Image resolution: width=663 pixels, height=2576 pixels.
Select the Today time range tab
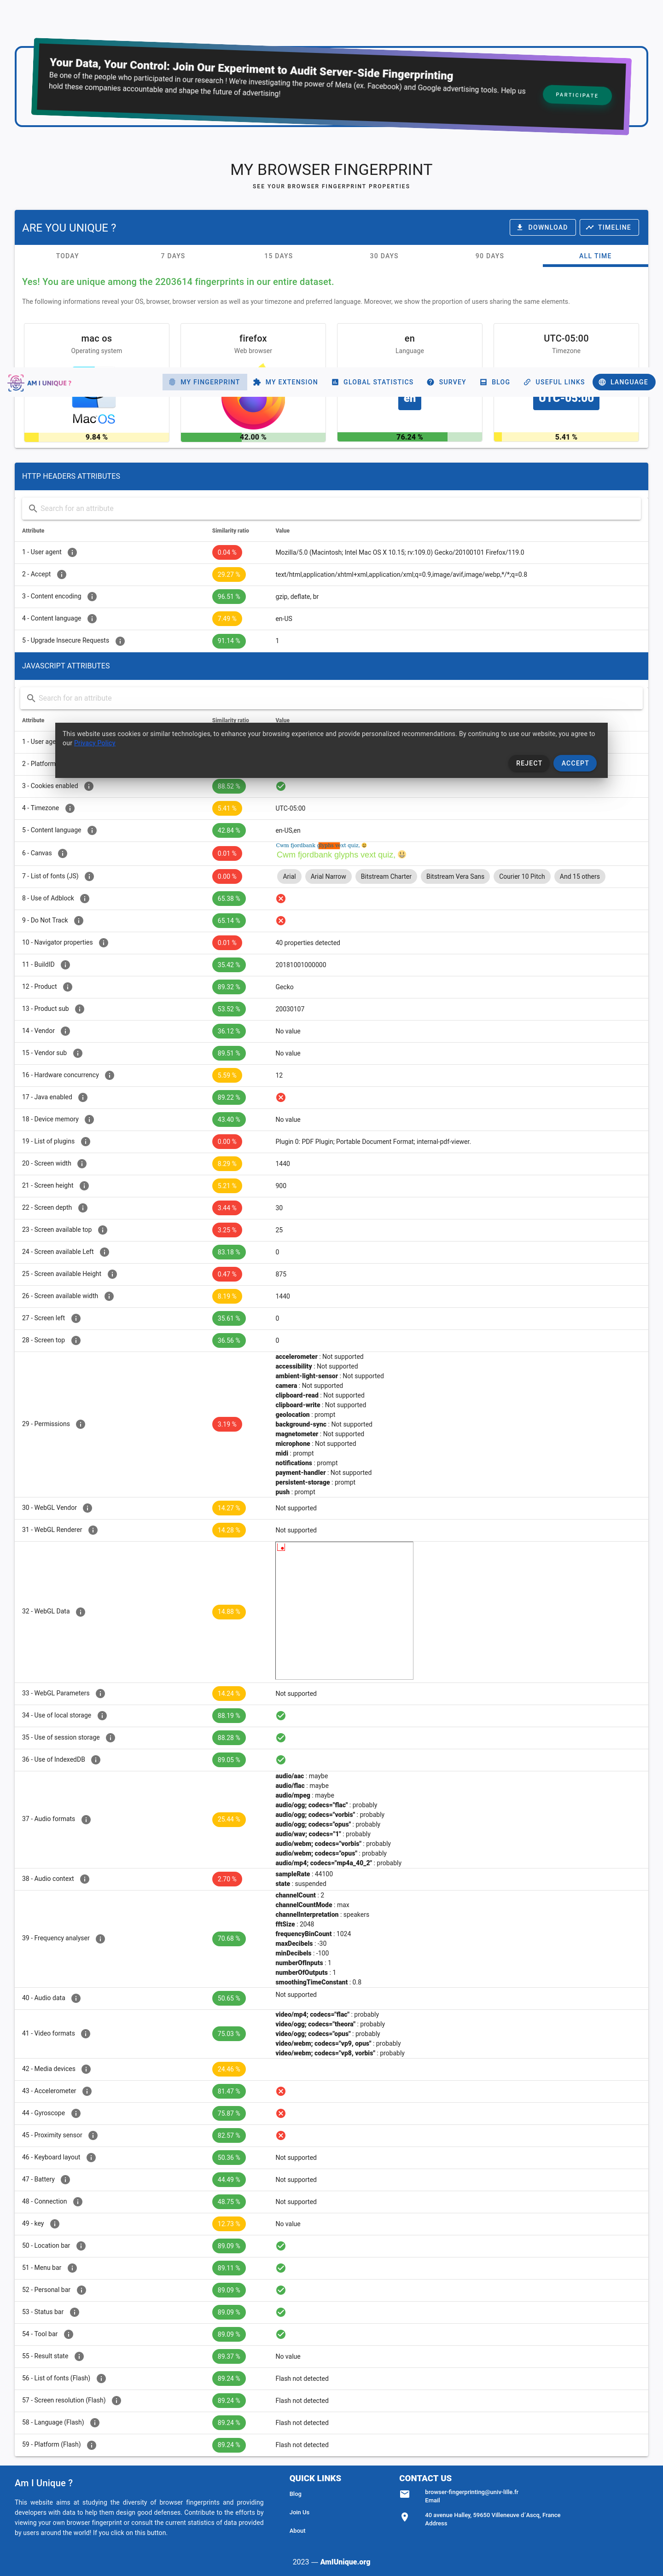(x=67, y=256)
